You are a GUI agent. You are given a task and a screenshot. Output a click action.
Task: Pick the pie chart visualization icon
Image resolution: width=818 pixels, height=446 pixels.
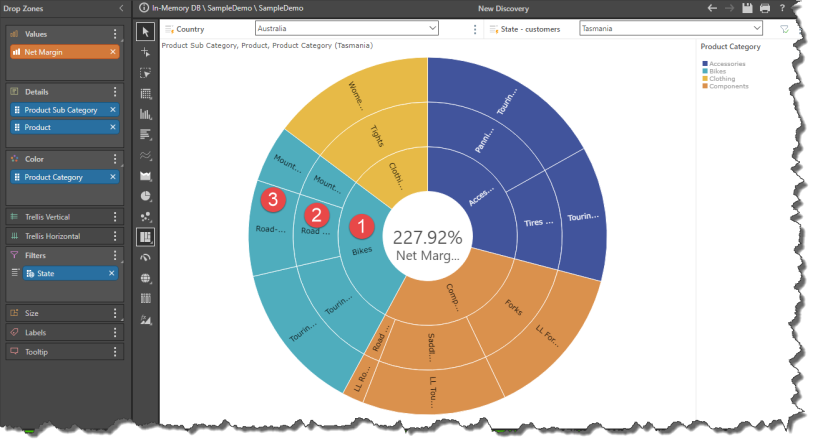point(146,196)
